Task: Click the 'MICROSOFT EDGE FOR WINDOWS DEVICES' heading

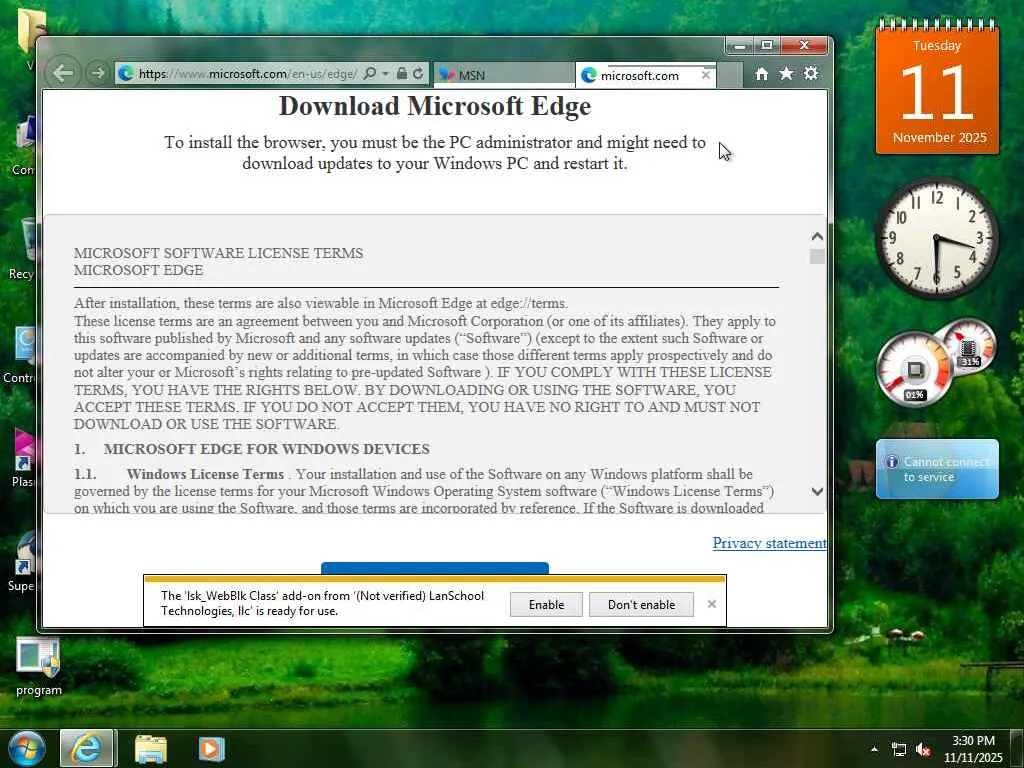Action: tap(266, 449)
